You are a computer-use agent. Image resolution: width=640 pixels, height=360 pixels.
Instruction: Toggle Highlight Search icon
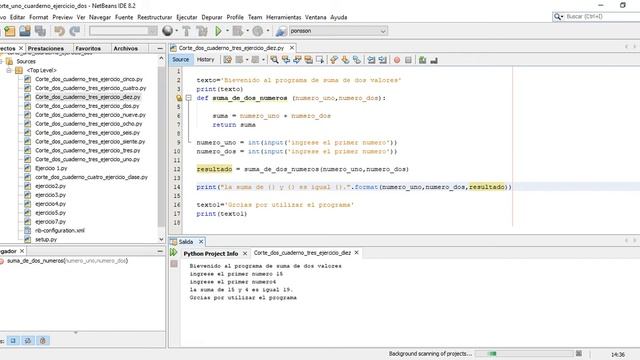(309, 60)
